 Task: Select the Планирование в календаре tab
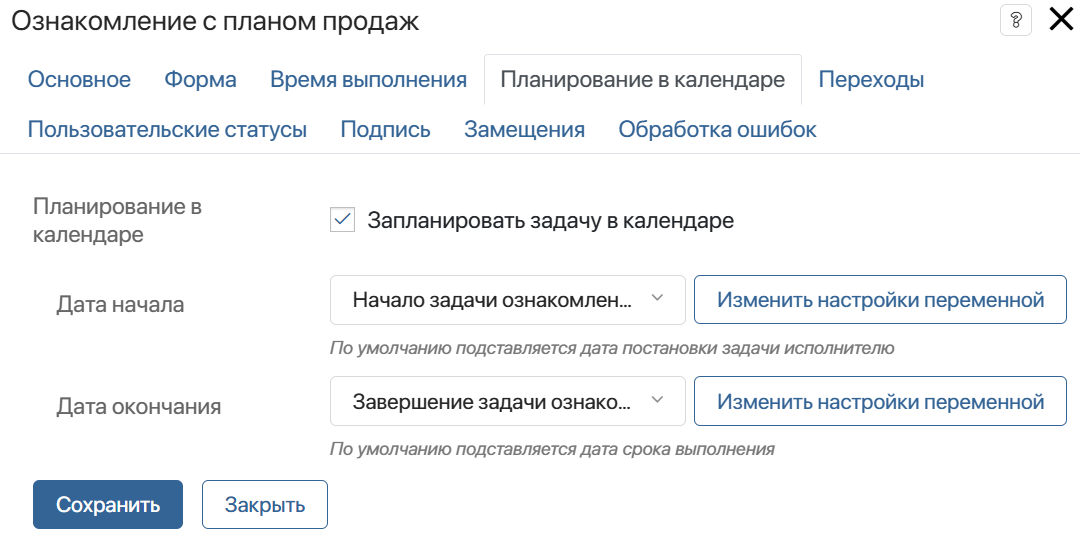coord(643,79)
